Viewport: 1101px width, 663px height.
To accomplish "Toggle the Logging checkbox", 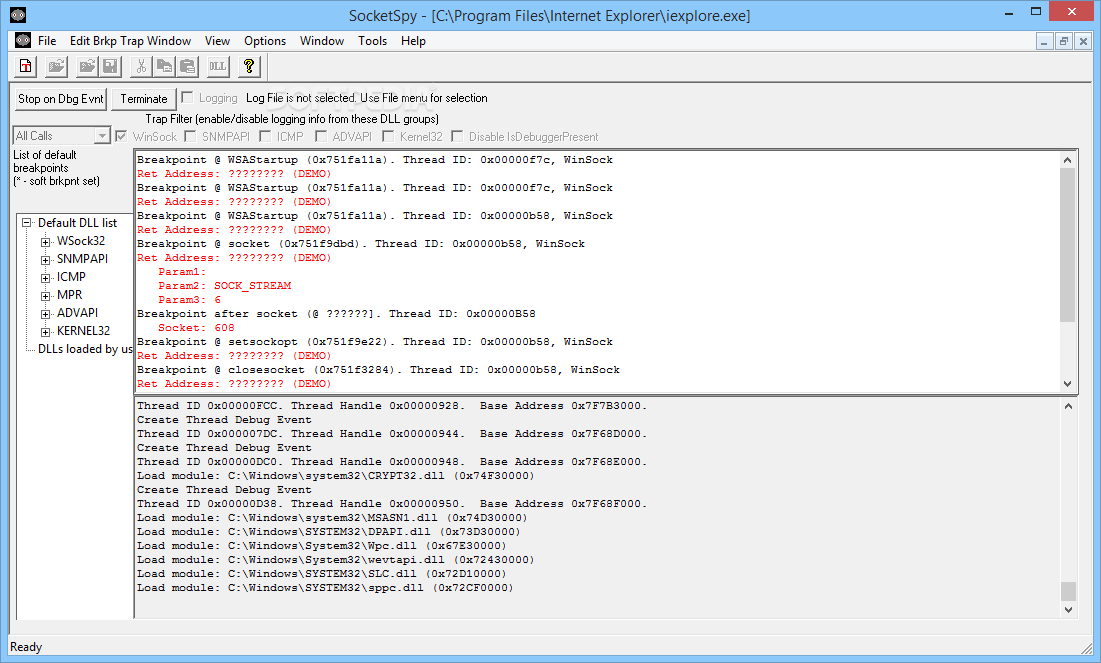I will click(187, 98).
